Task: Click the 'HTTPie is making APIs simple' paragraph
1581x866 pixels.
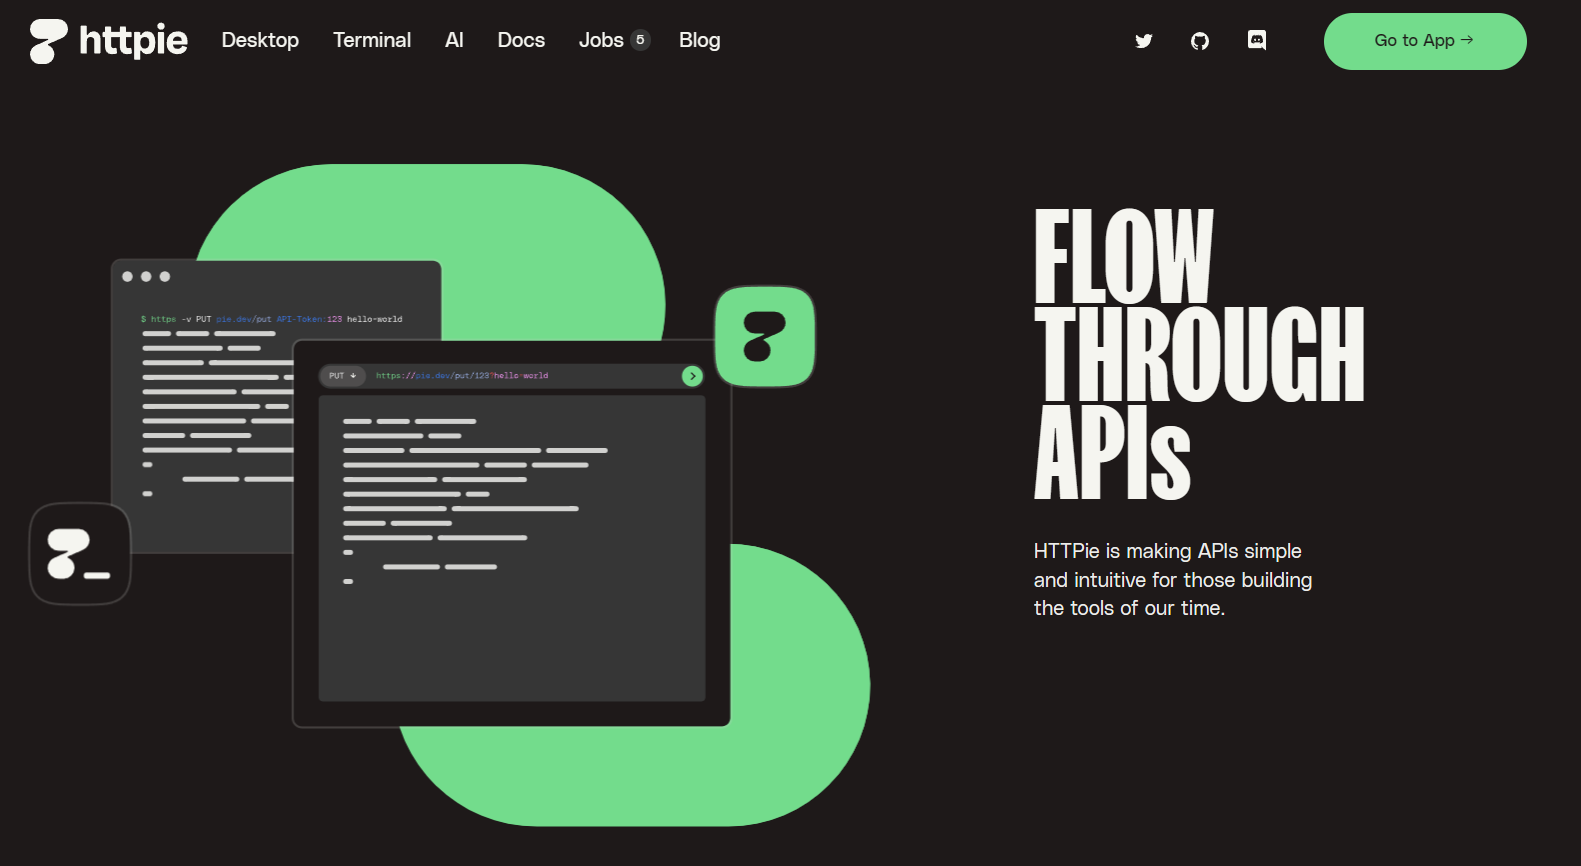Action: pyautogui.click(x=1173, y=580)
